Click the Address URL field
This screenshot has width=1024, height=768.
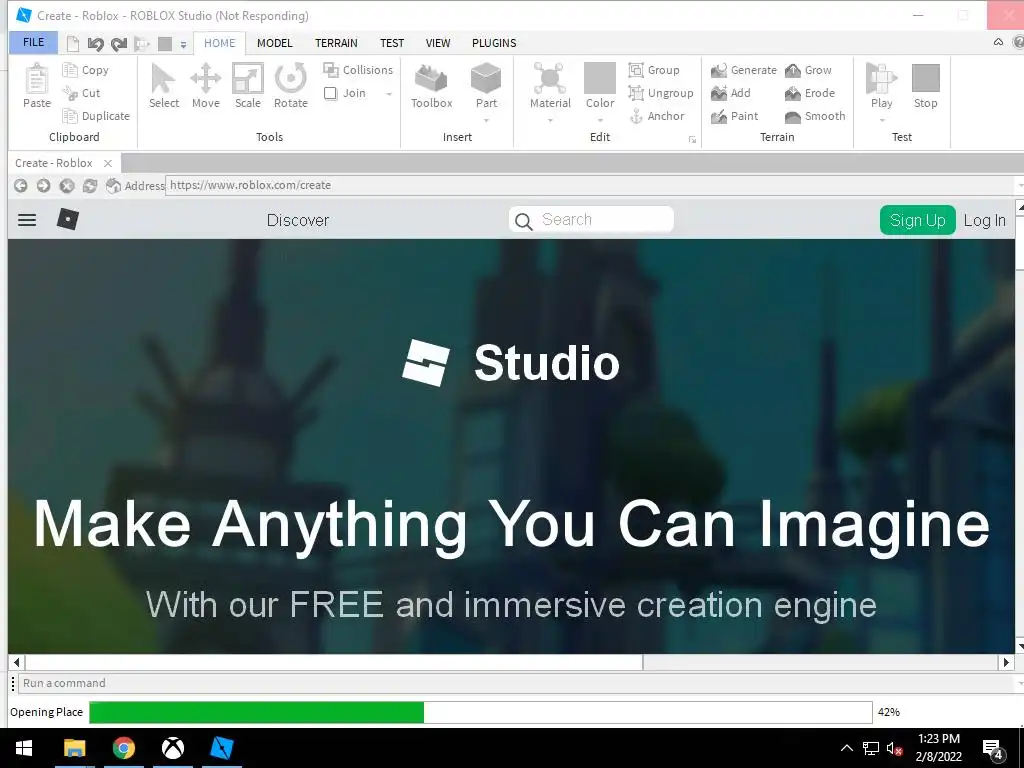click(x=591, y=185)
